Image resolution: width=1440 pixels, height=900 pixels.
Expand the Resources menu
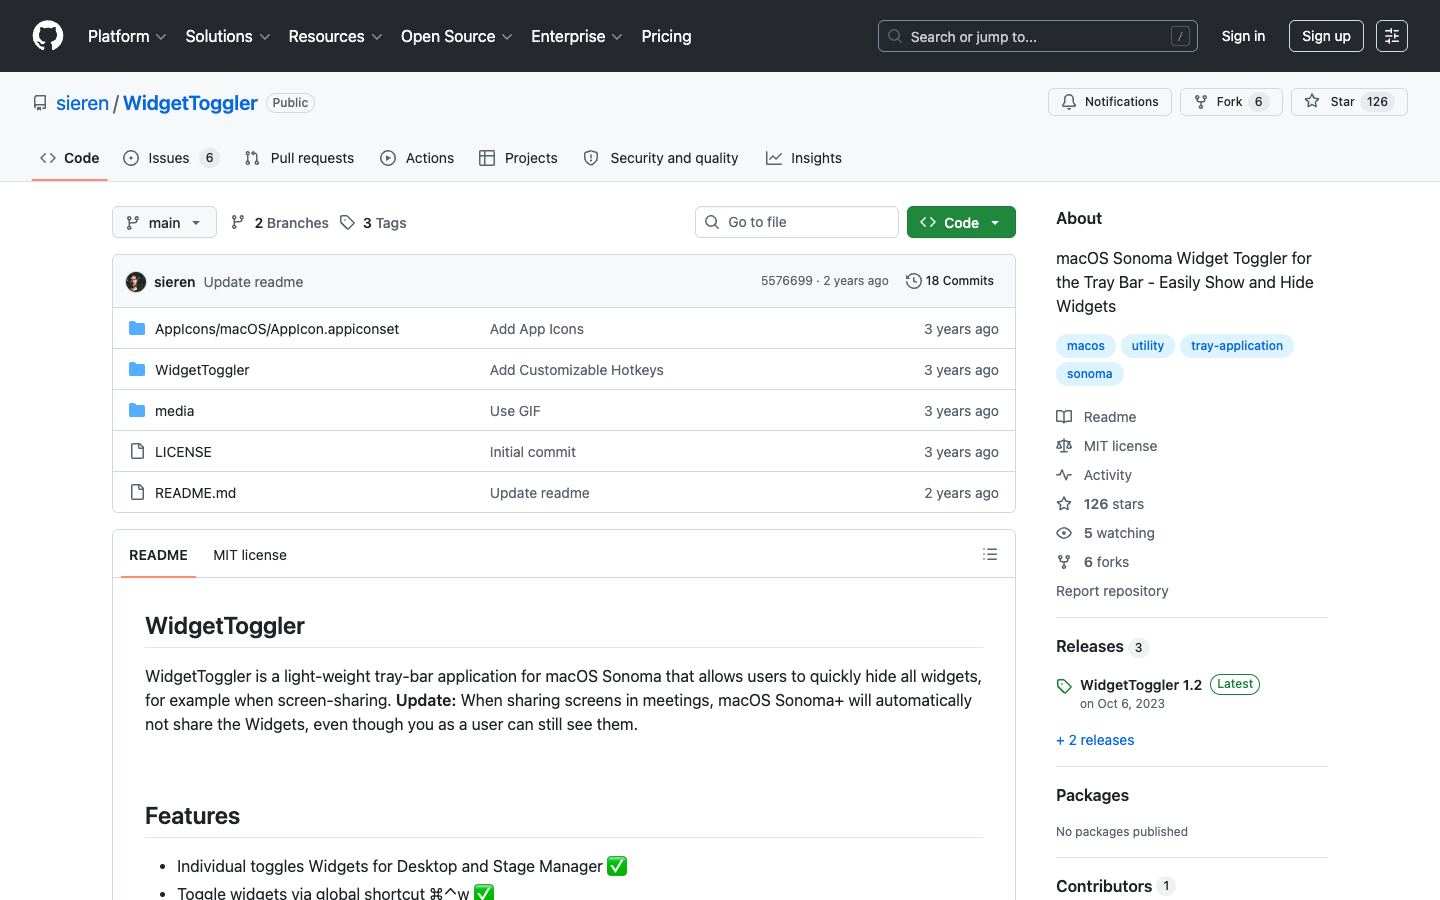point(335,36)
